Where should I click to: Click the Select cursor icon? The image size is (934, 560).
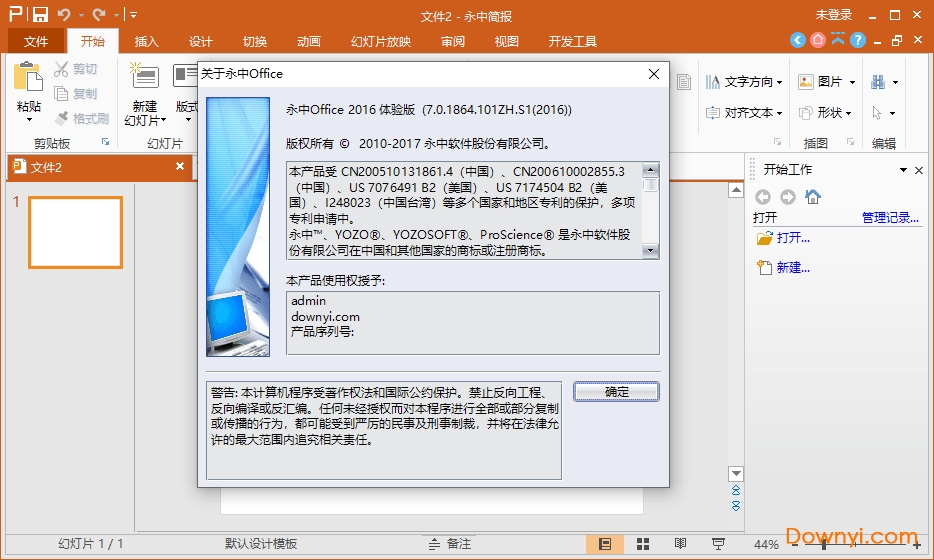(x=877, y=113)
